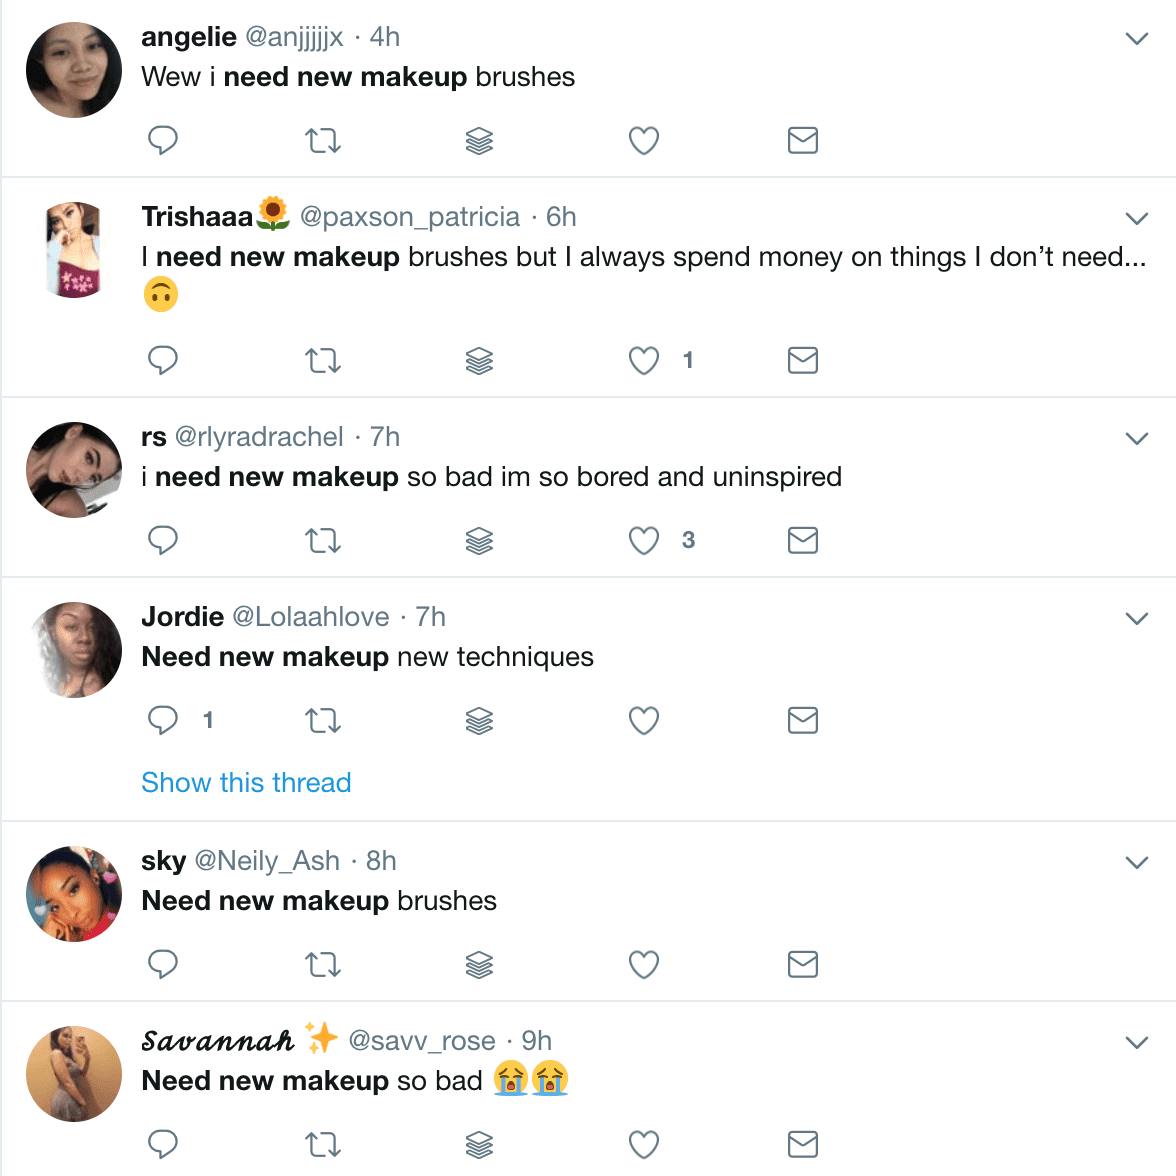Send Jordie's tweet via direct message
Screen dimensions: 1176x1176
[802, 720]
